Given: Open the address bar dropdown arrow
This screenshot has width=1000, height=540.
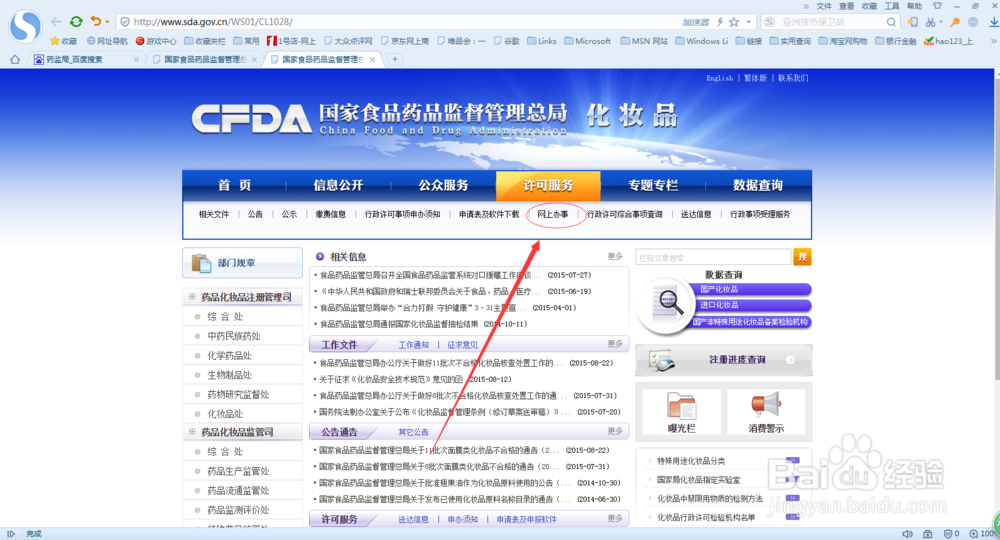Looking at the screenshot, I should pos(749,22).
